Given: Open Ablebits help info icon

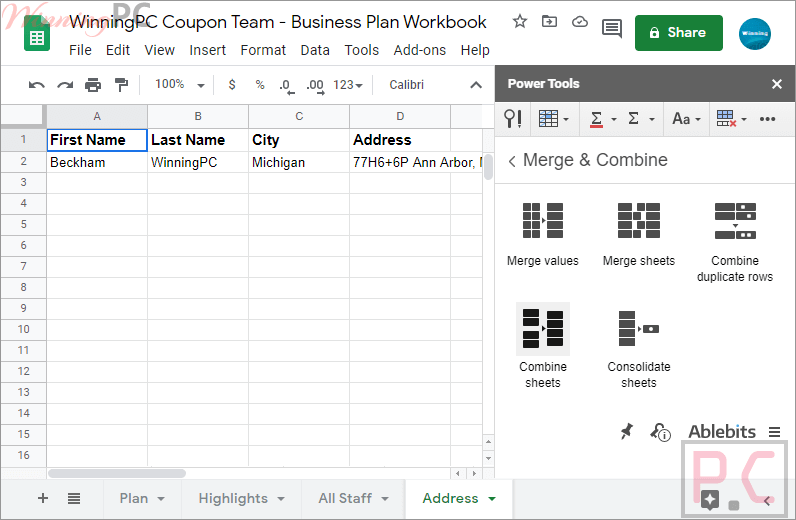Looking at the screenshot, I should point(660,432).
